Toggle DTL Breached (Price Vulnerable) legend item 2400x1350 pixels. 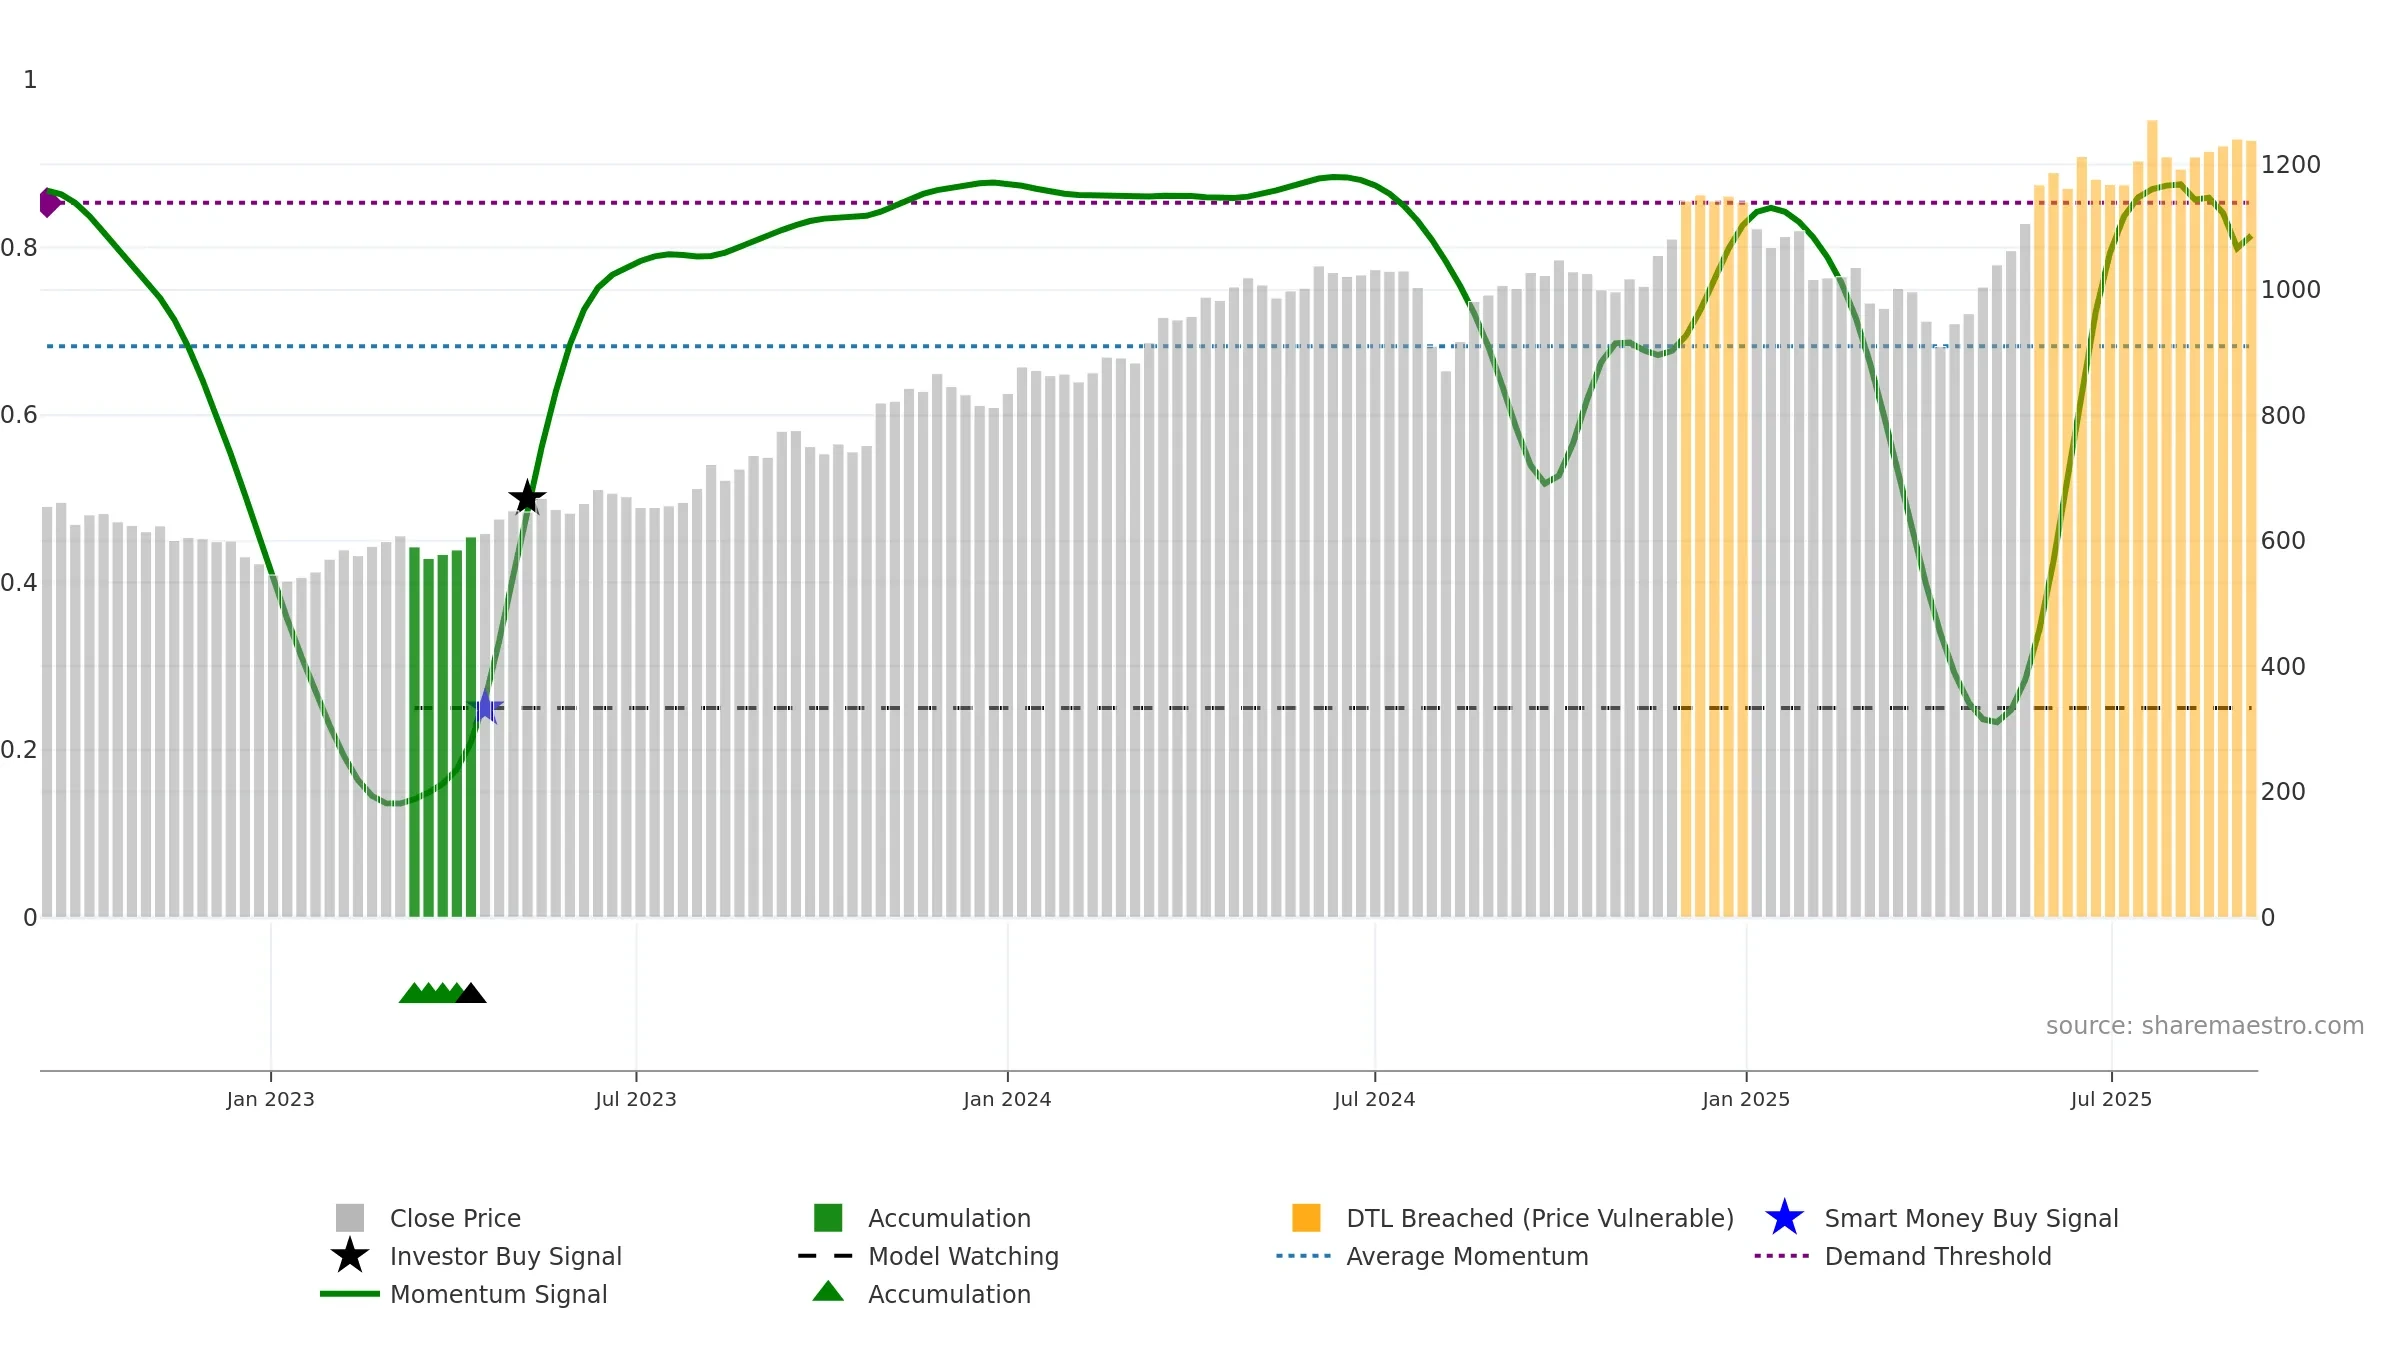pos(1540,1218)
